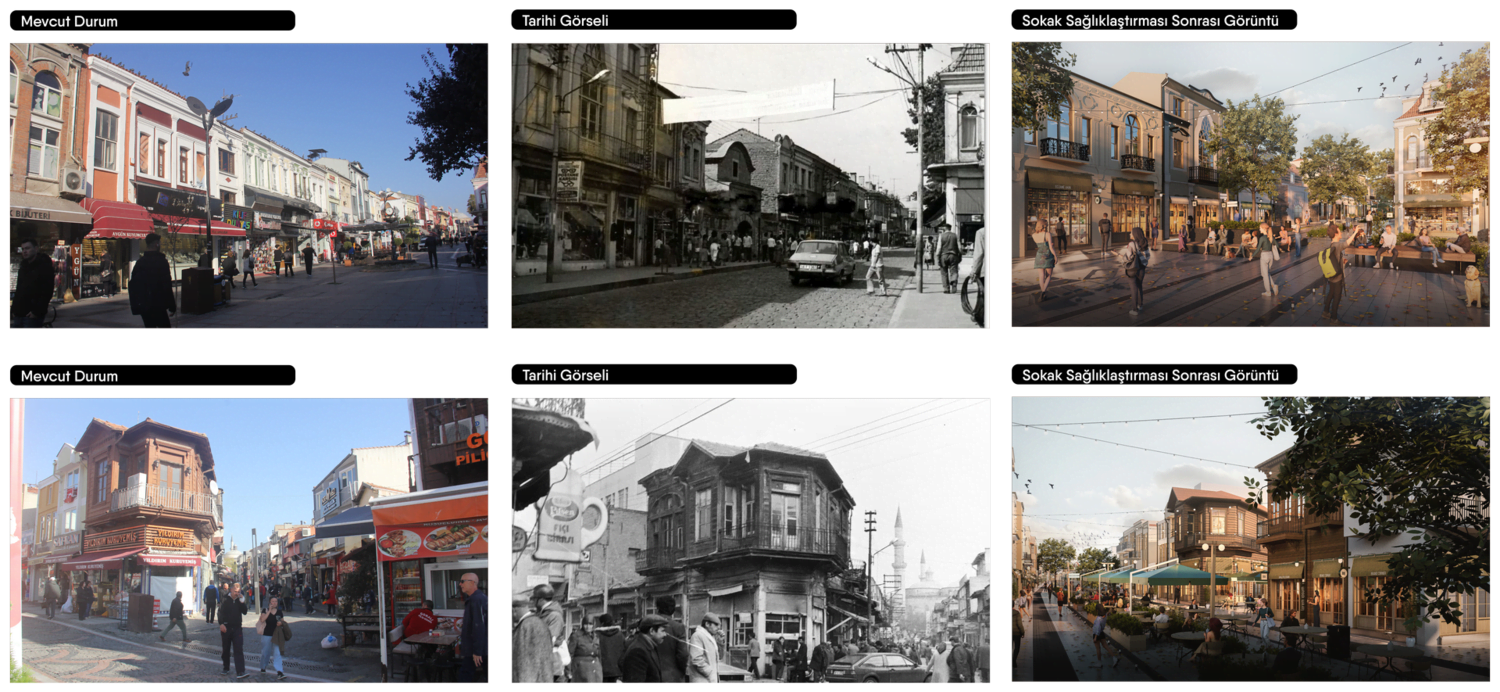Click the 'Tarihi Görseli' label above the minaret photo
The image size is (1500, 692).
(x=565, y=377)
